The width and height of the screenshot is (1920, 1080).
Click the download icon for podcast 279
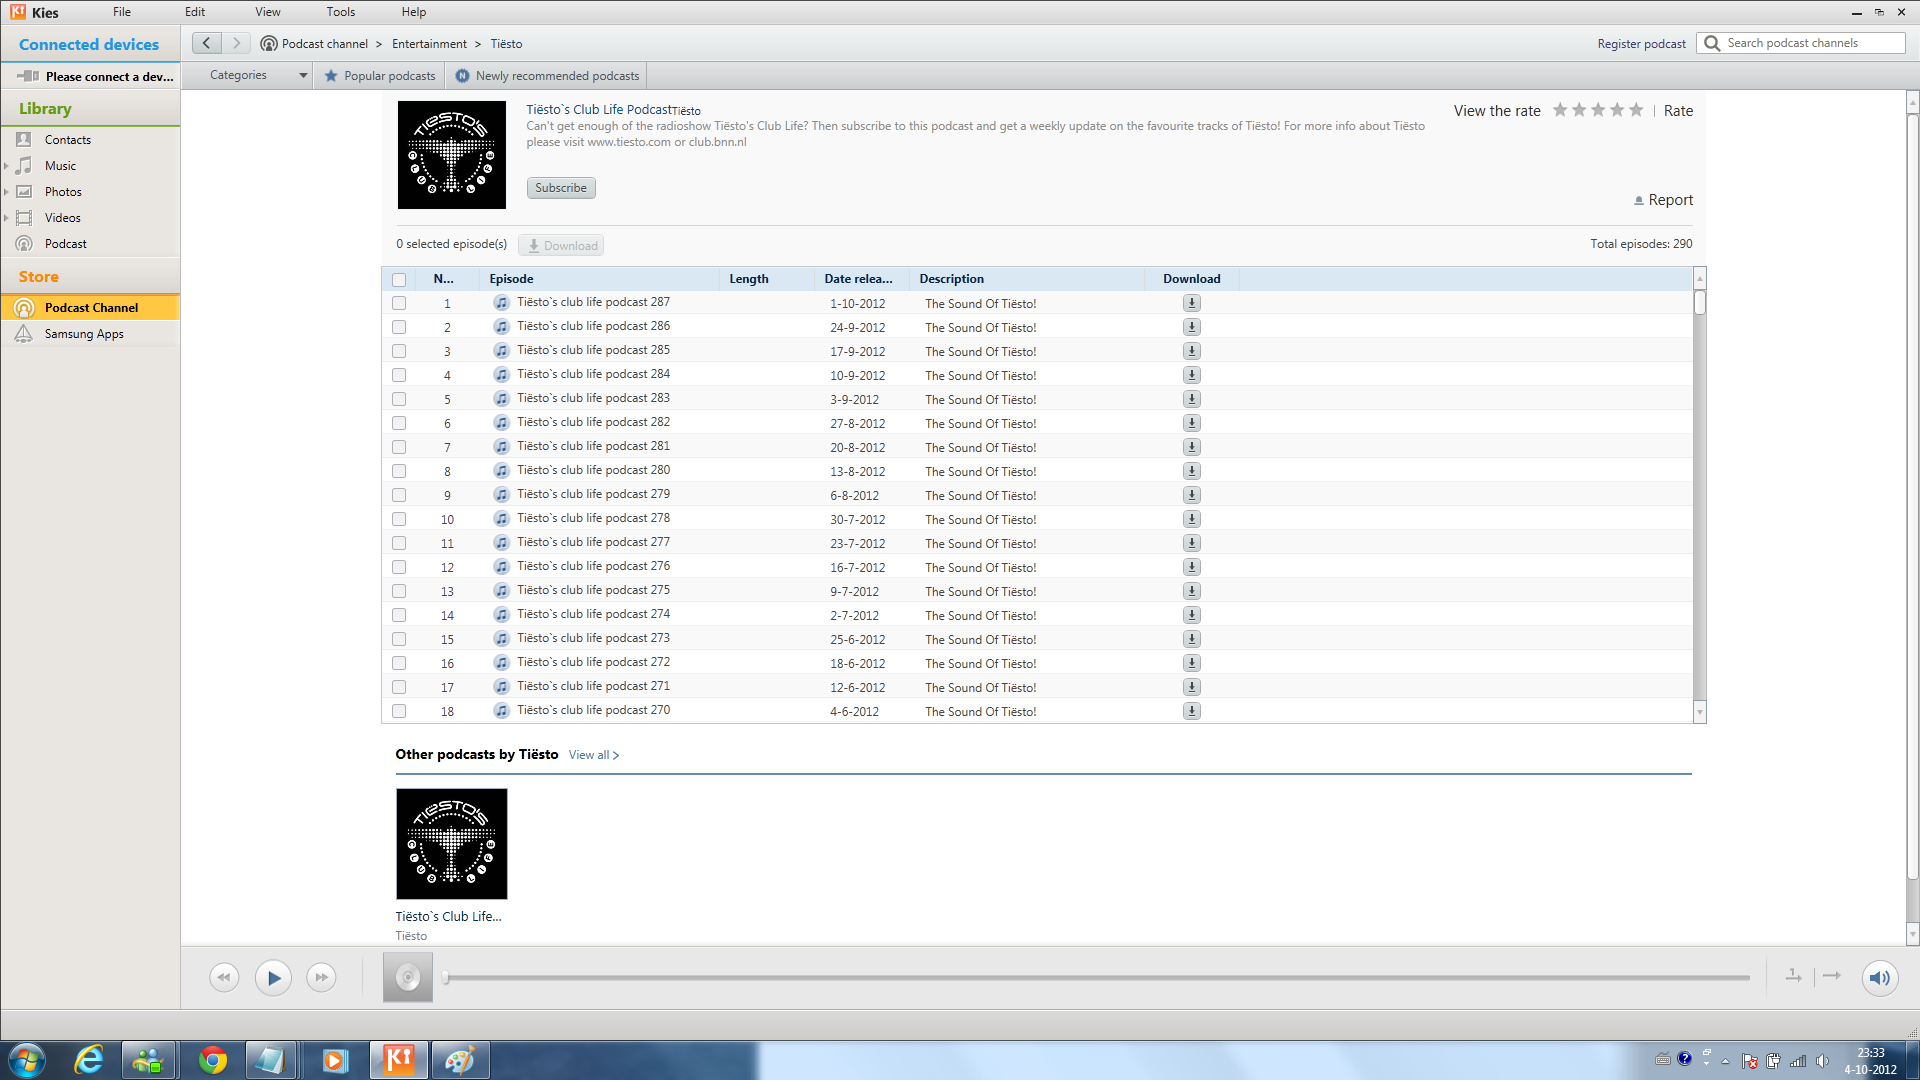pyautogui.click(x=1191, y=495)
